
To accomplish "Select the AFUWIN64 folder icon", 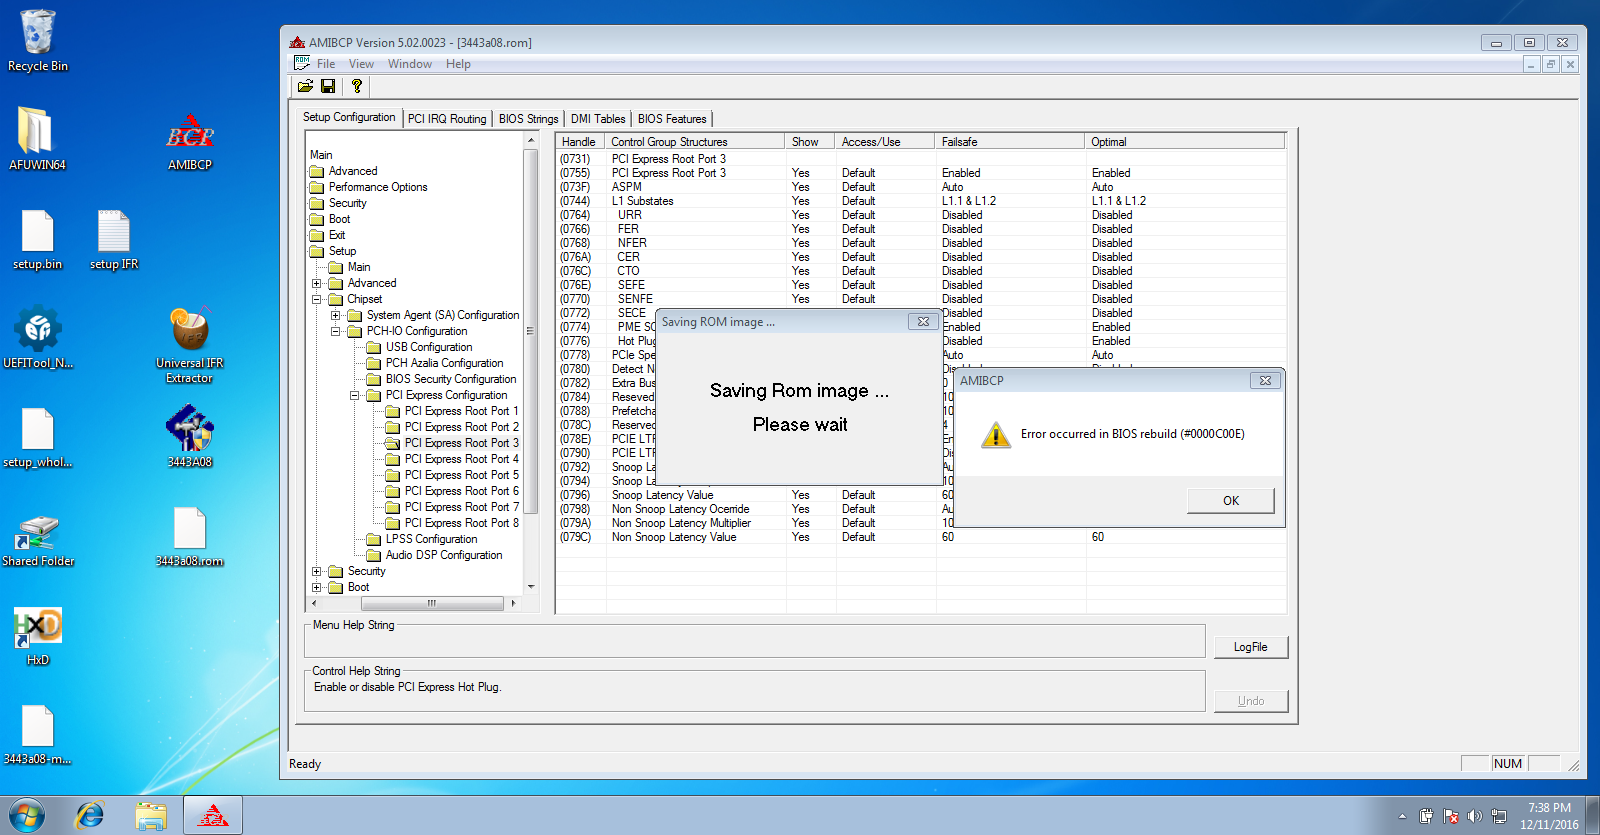I will tap(37, 139).
